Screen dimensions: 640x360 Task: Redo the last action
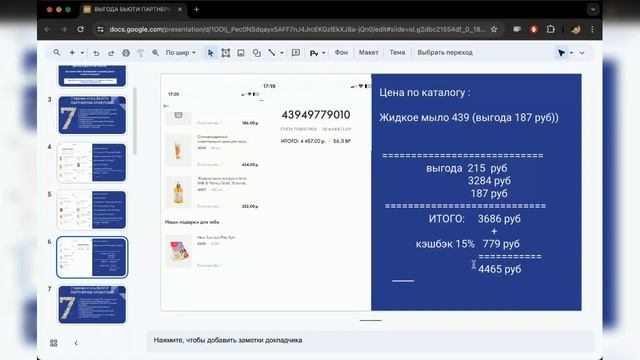[x=111, y=53]
